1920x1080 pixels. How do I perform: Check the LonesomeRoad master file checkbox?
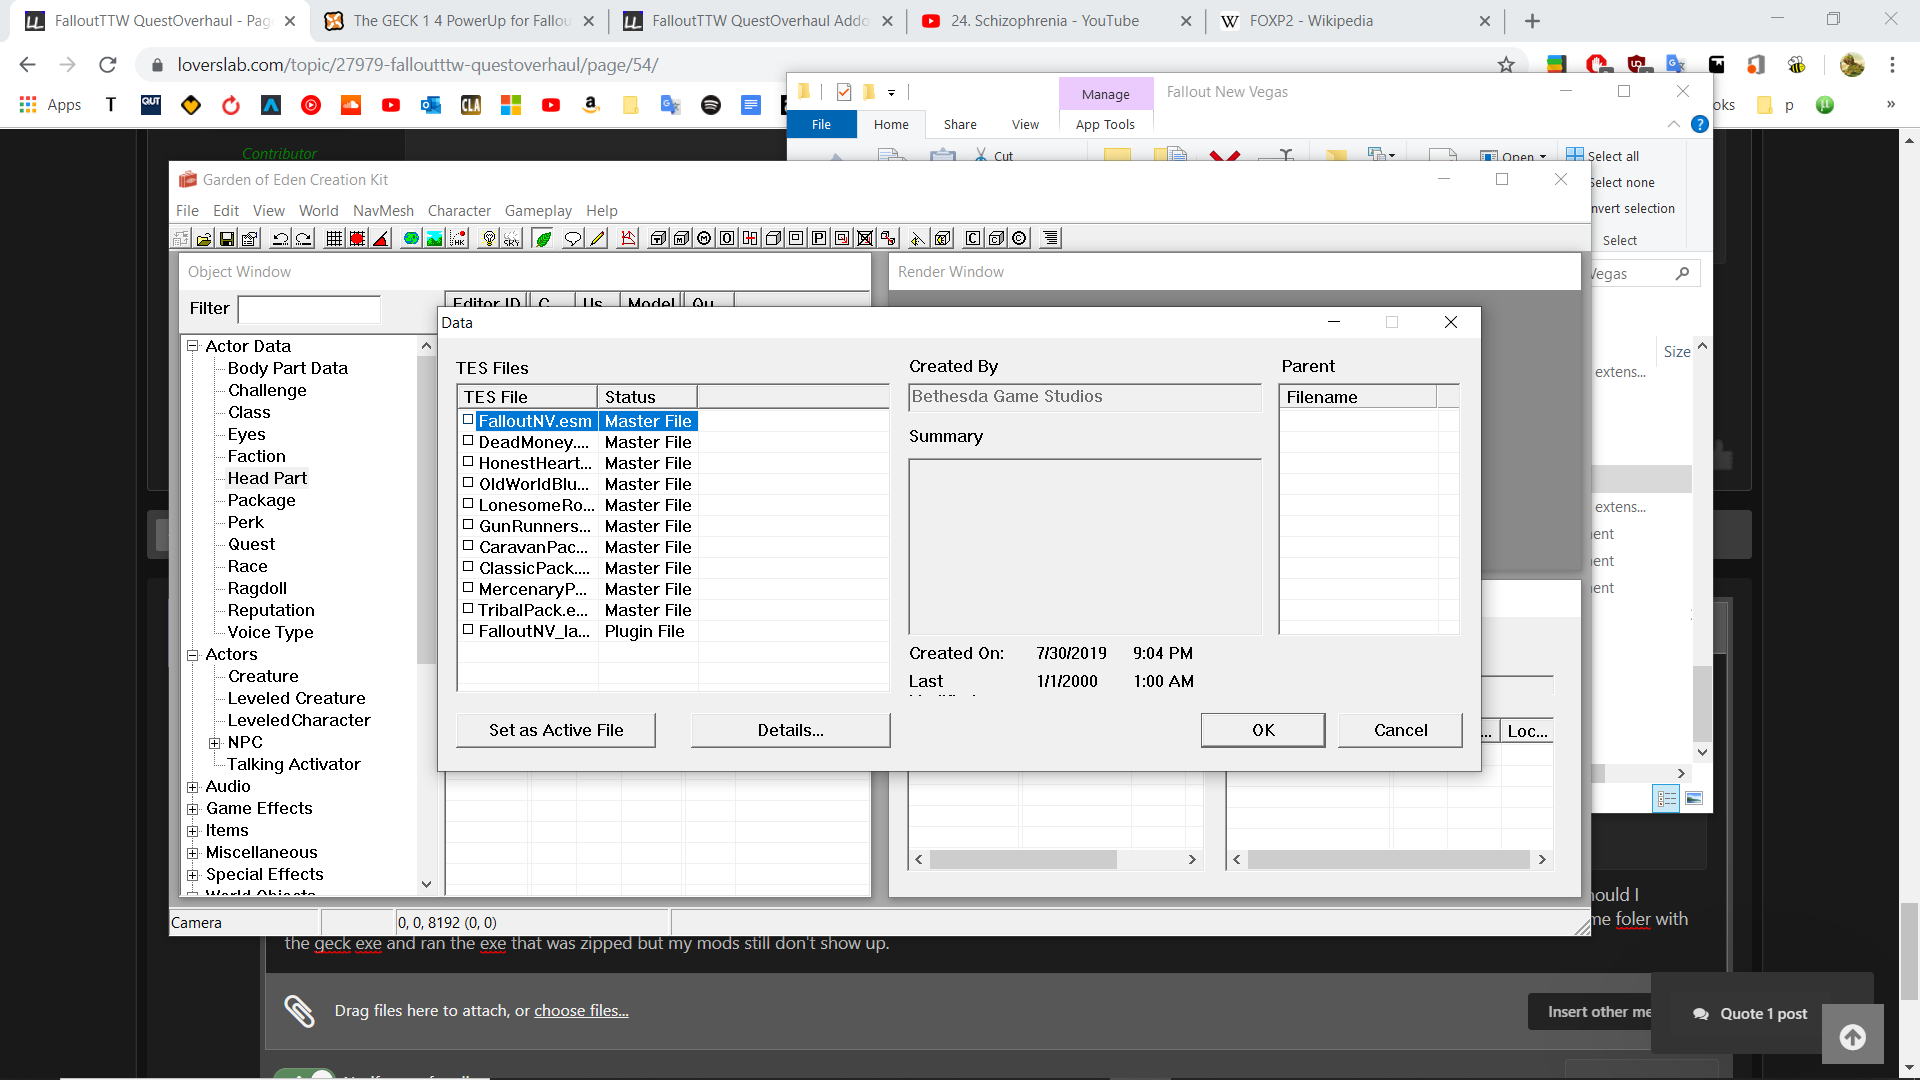coord(468,504)
